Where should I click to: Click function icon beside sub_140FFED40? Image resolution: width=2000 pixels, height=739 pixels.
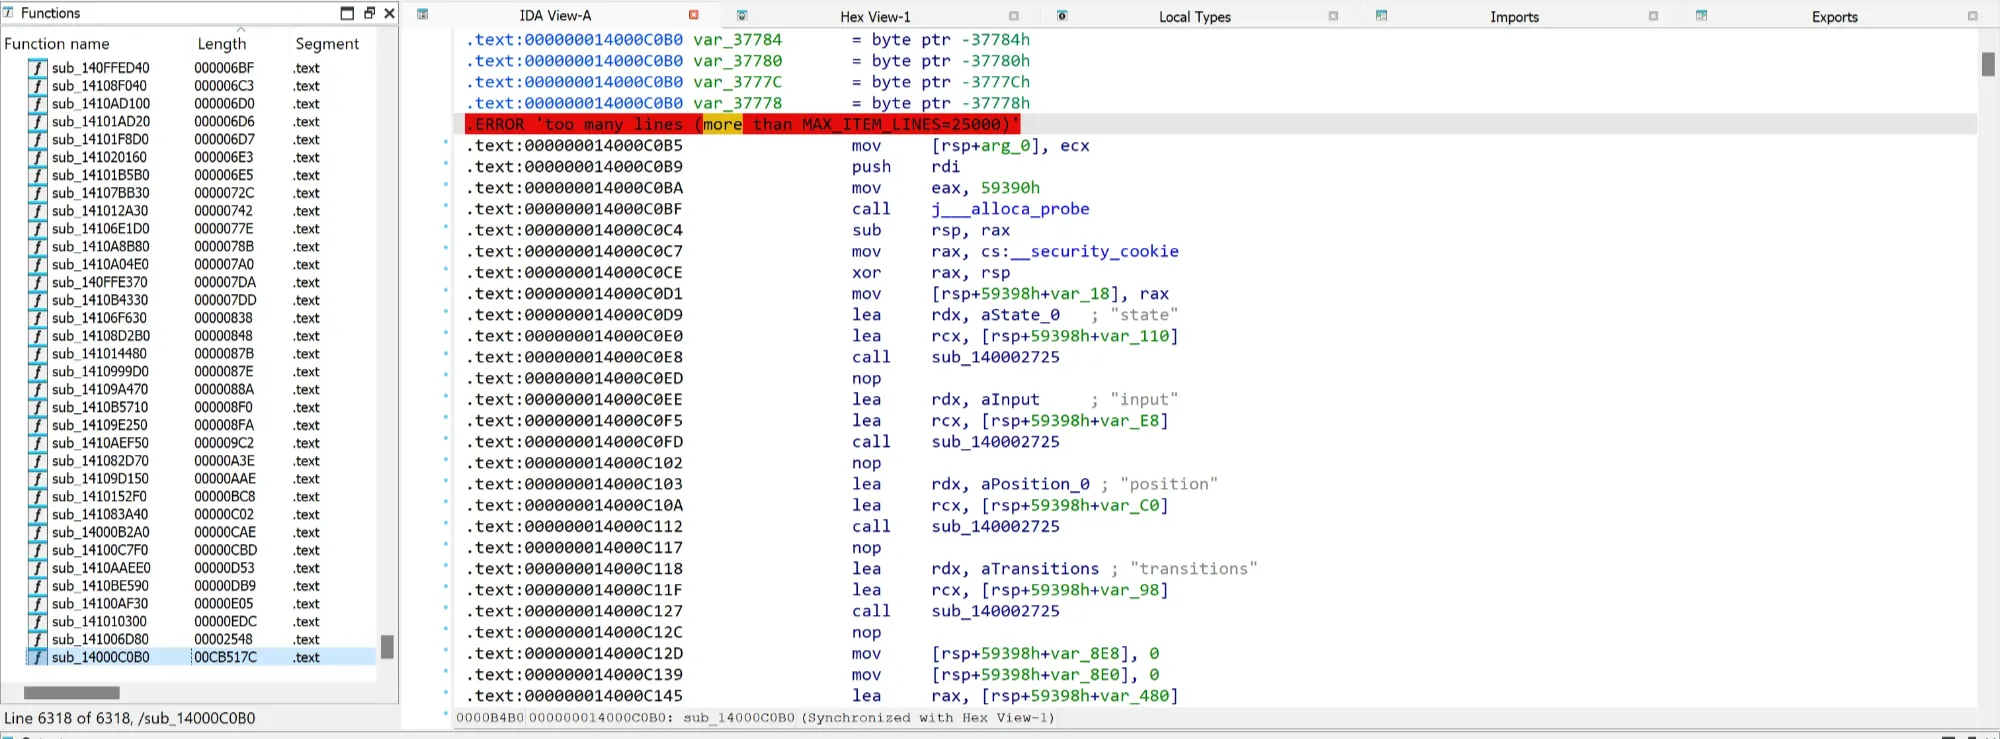(37, 68)
